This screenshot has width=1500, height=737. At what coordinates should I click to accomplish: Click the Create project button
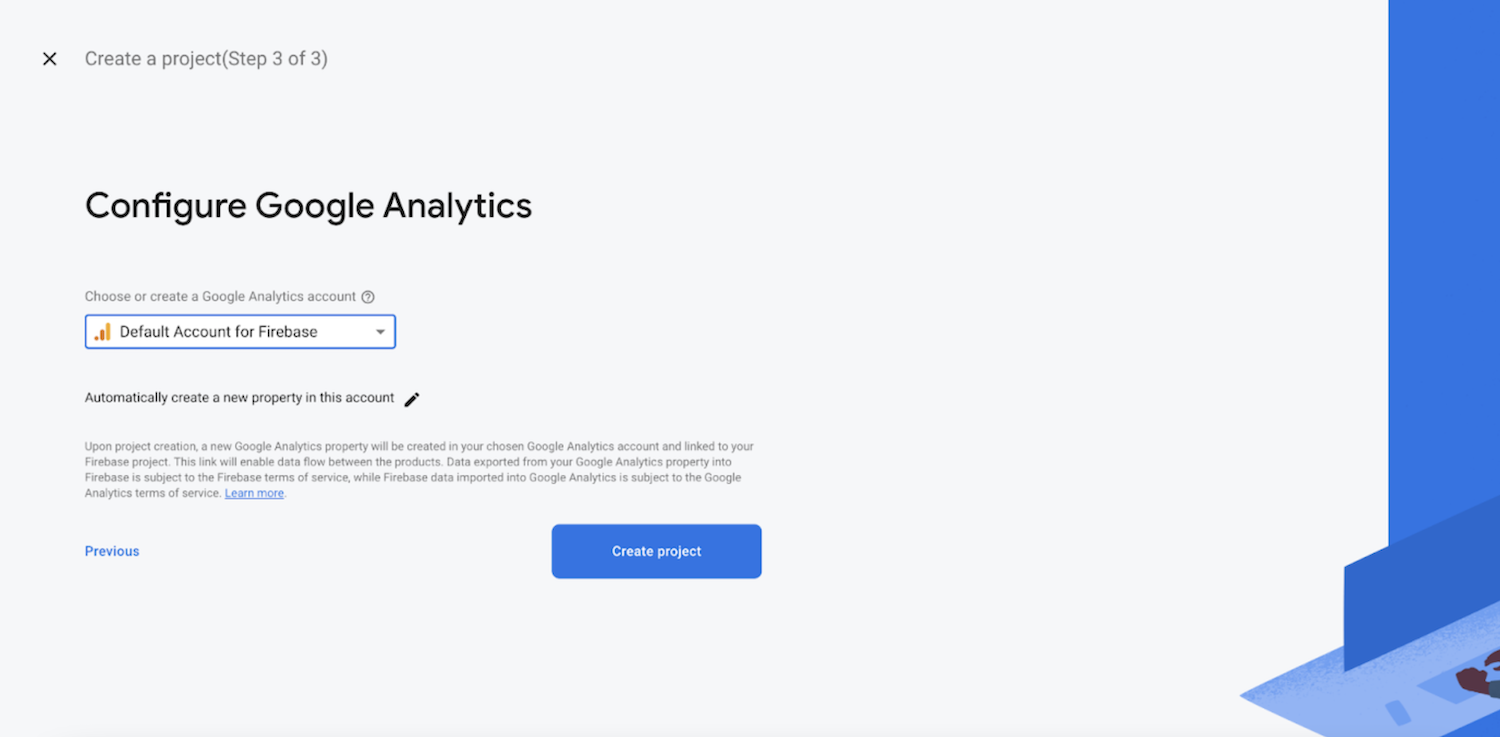coord(657,551)
